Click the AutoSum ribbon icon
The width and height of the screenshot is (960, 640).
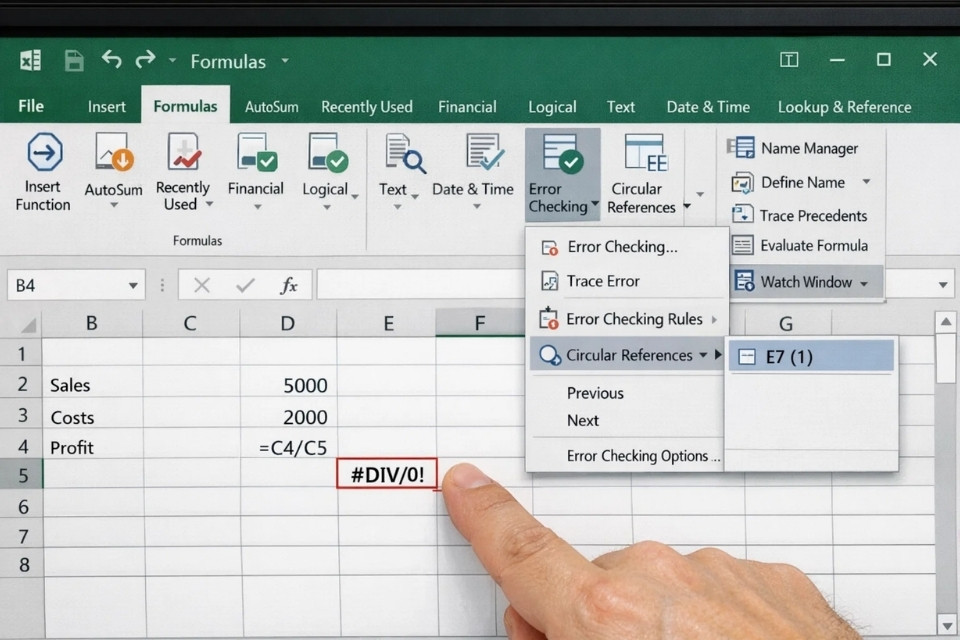tap(113, 153)
